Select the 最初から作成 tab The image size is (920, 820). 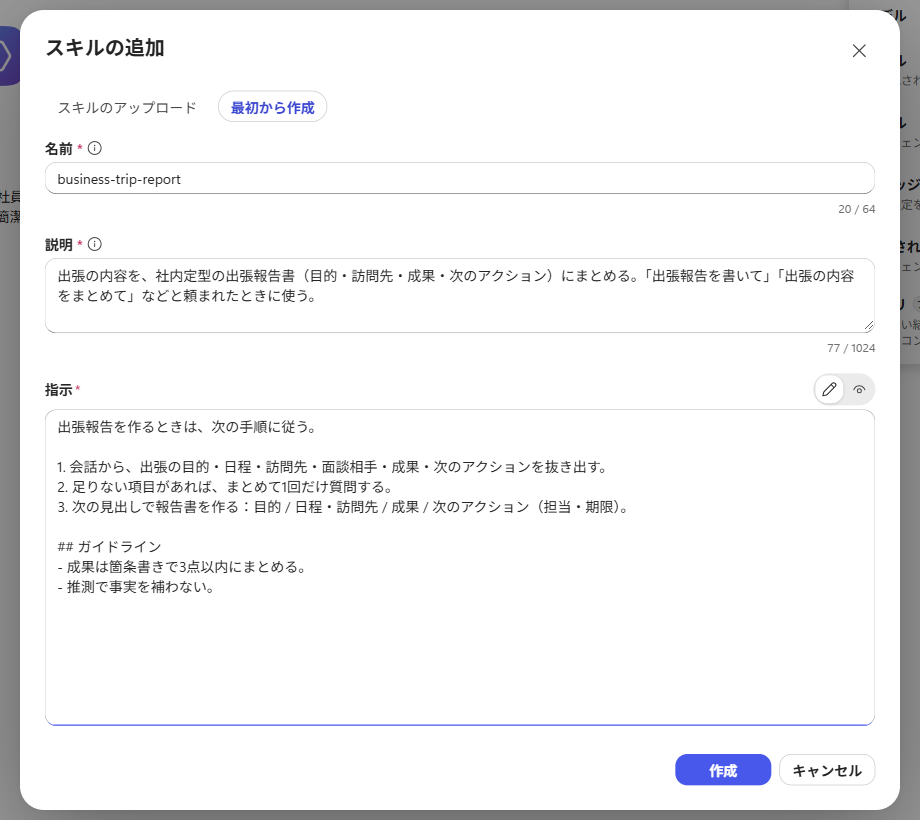(x=272, y=107)
